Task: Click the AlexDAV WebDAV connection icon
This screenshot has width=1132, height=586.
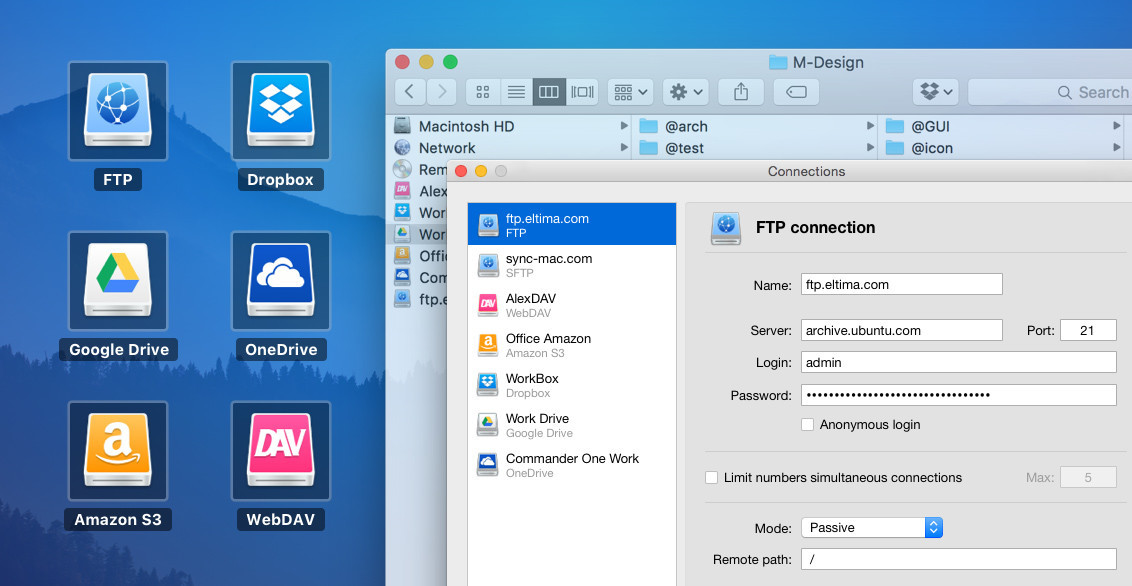Action: [x=488, y=305]
